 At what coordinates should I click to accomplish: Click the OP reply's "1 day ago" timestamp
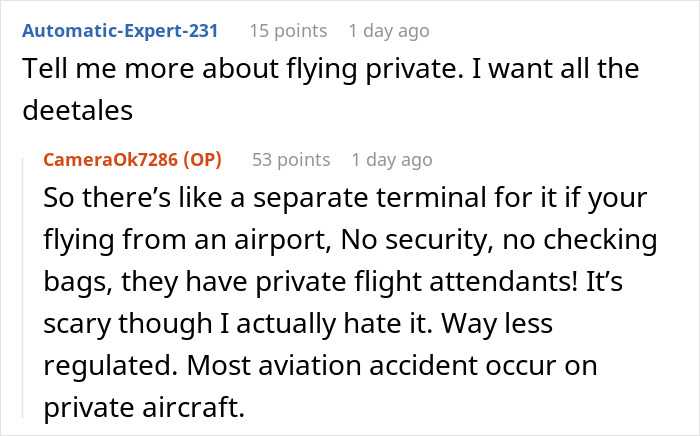[x=392, y=160]
